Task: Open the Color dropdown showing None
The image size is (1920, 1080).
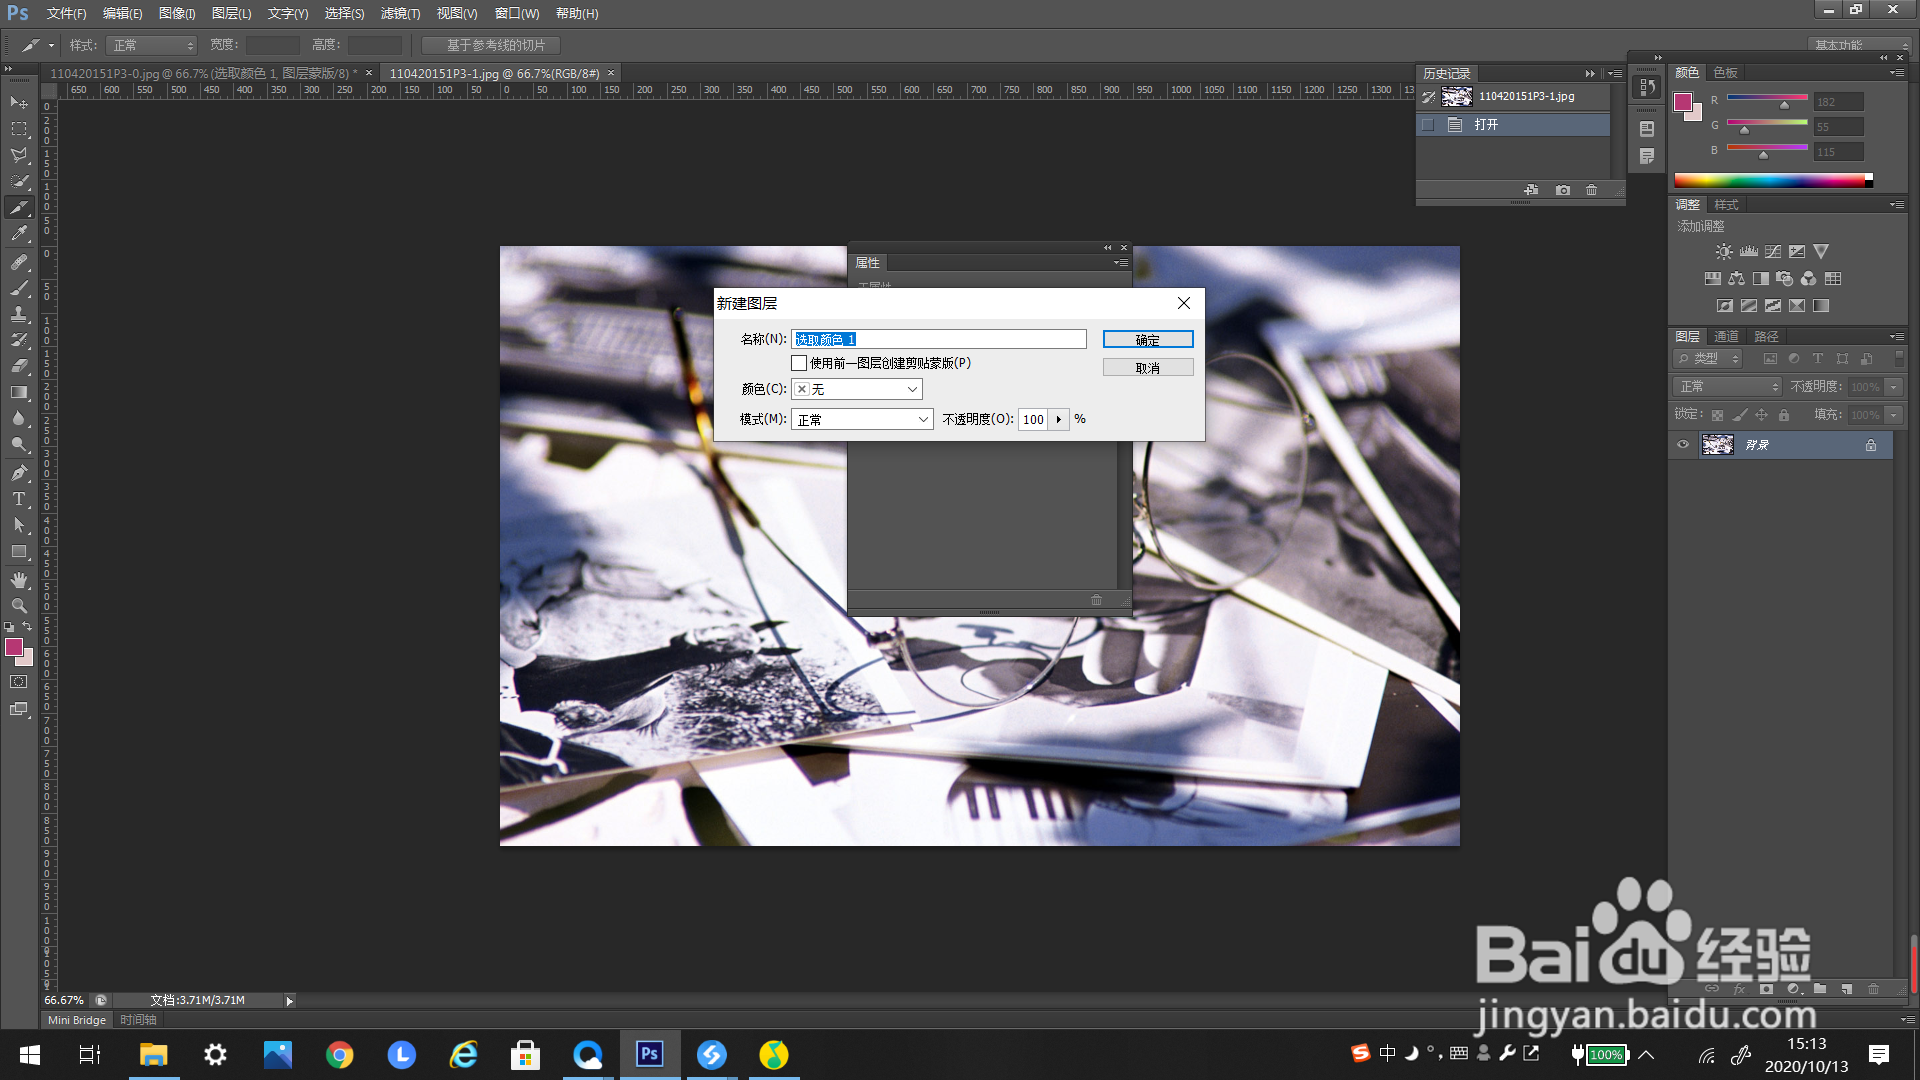Action: (857, 389)
